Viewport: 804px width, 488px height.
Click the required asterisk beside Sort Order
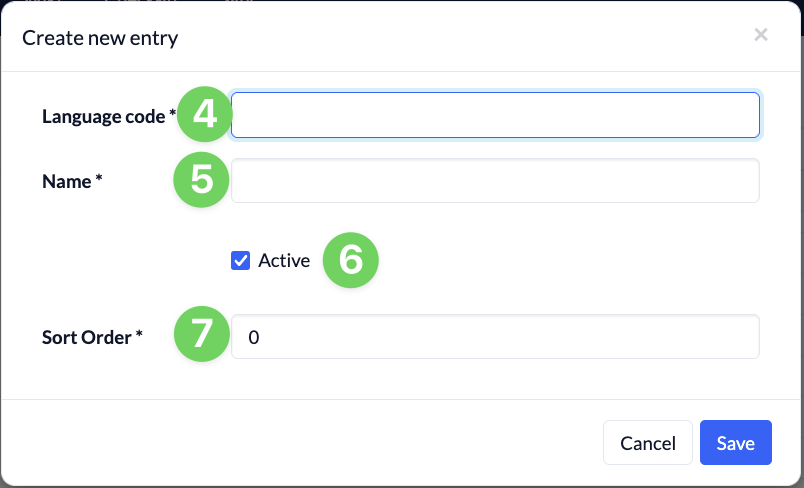[x=139, y=334]
